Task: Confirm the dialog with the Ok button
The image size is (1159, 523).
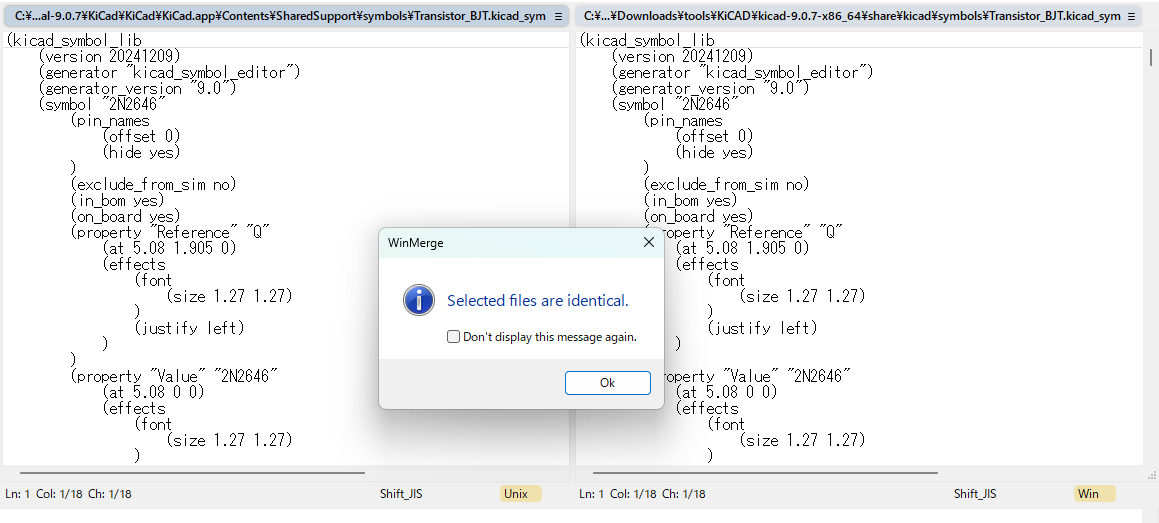Action: pos(608,383)
